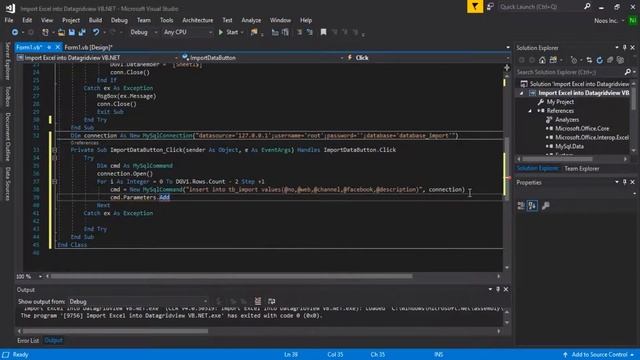640x360 pixels.
Task: Pin the Solution Explorer panel
Action: (624, 48)
